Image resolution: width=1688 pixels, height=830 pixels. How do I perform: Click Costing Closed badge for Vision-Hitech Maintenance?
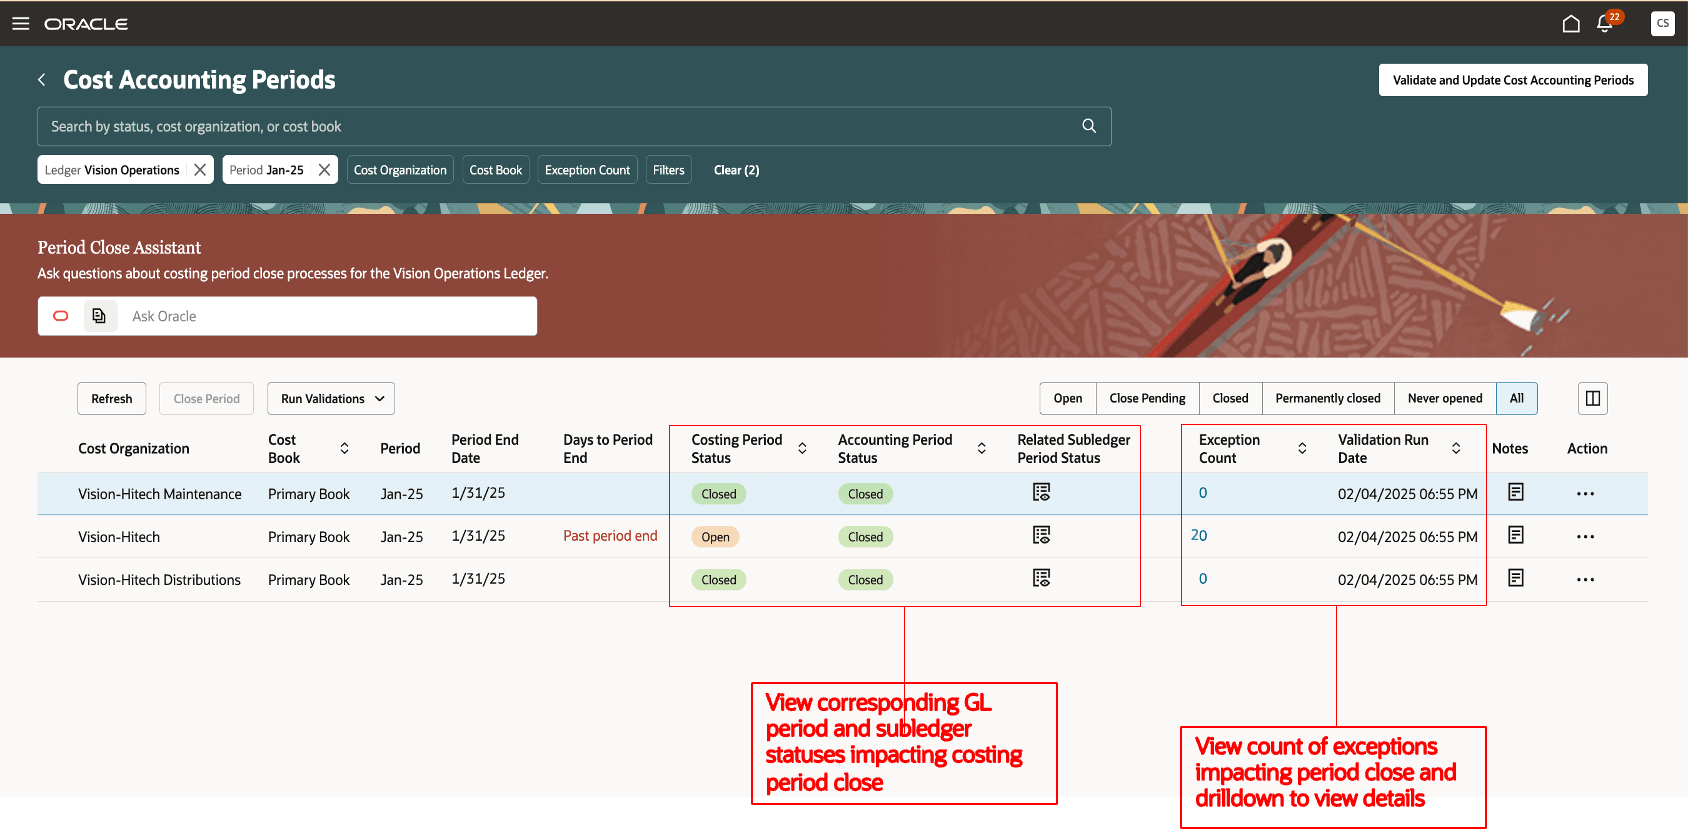(x=719, y=494)
